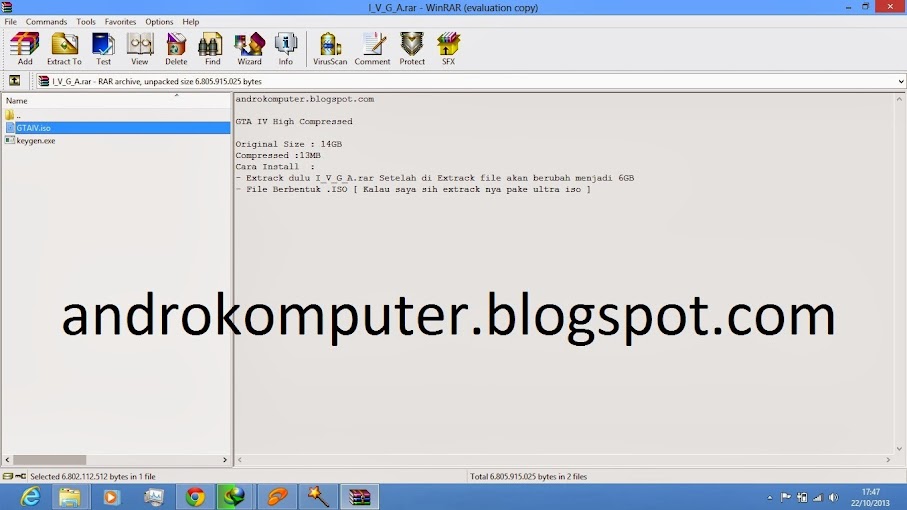Click the 'Total 6.805.915.025 bytes' status text

(x=528, y=476)
